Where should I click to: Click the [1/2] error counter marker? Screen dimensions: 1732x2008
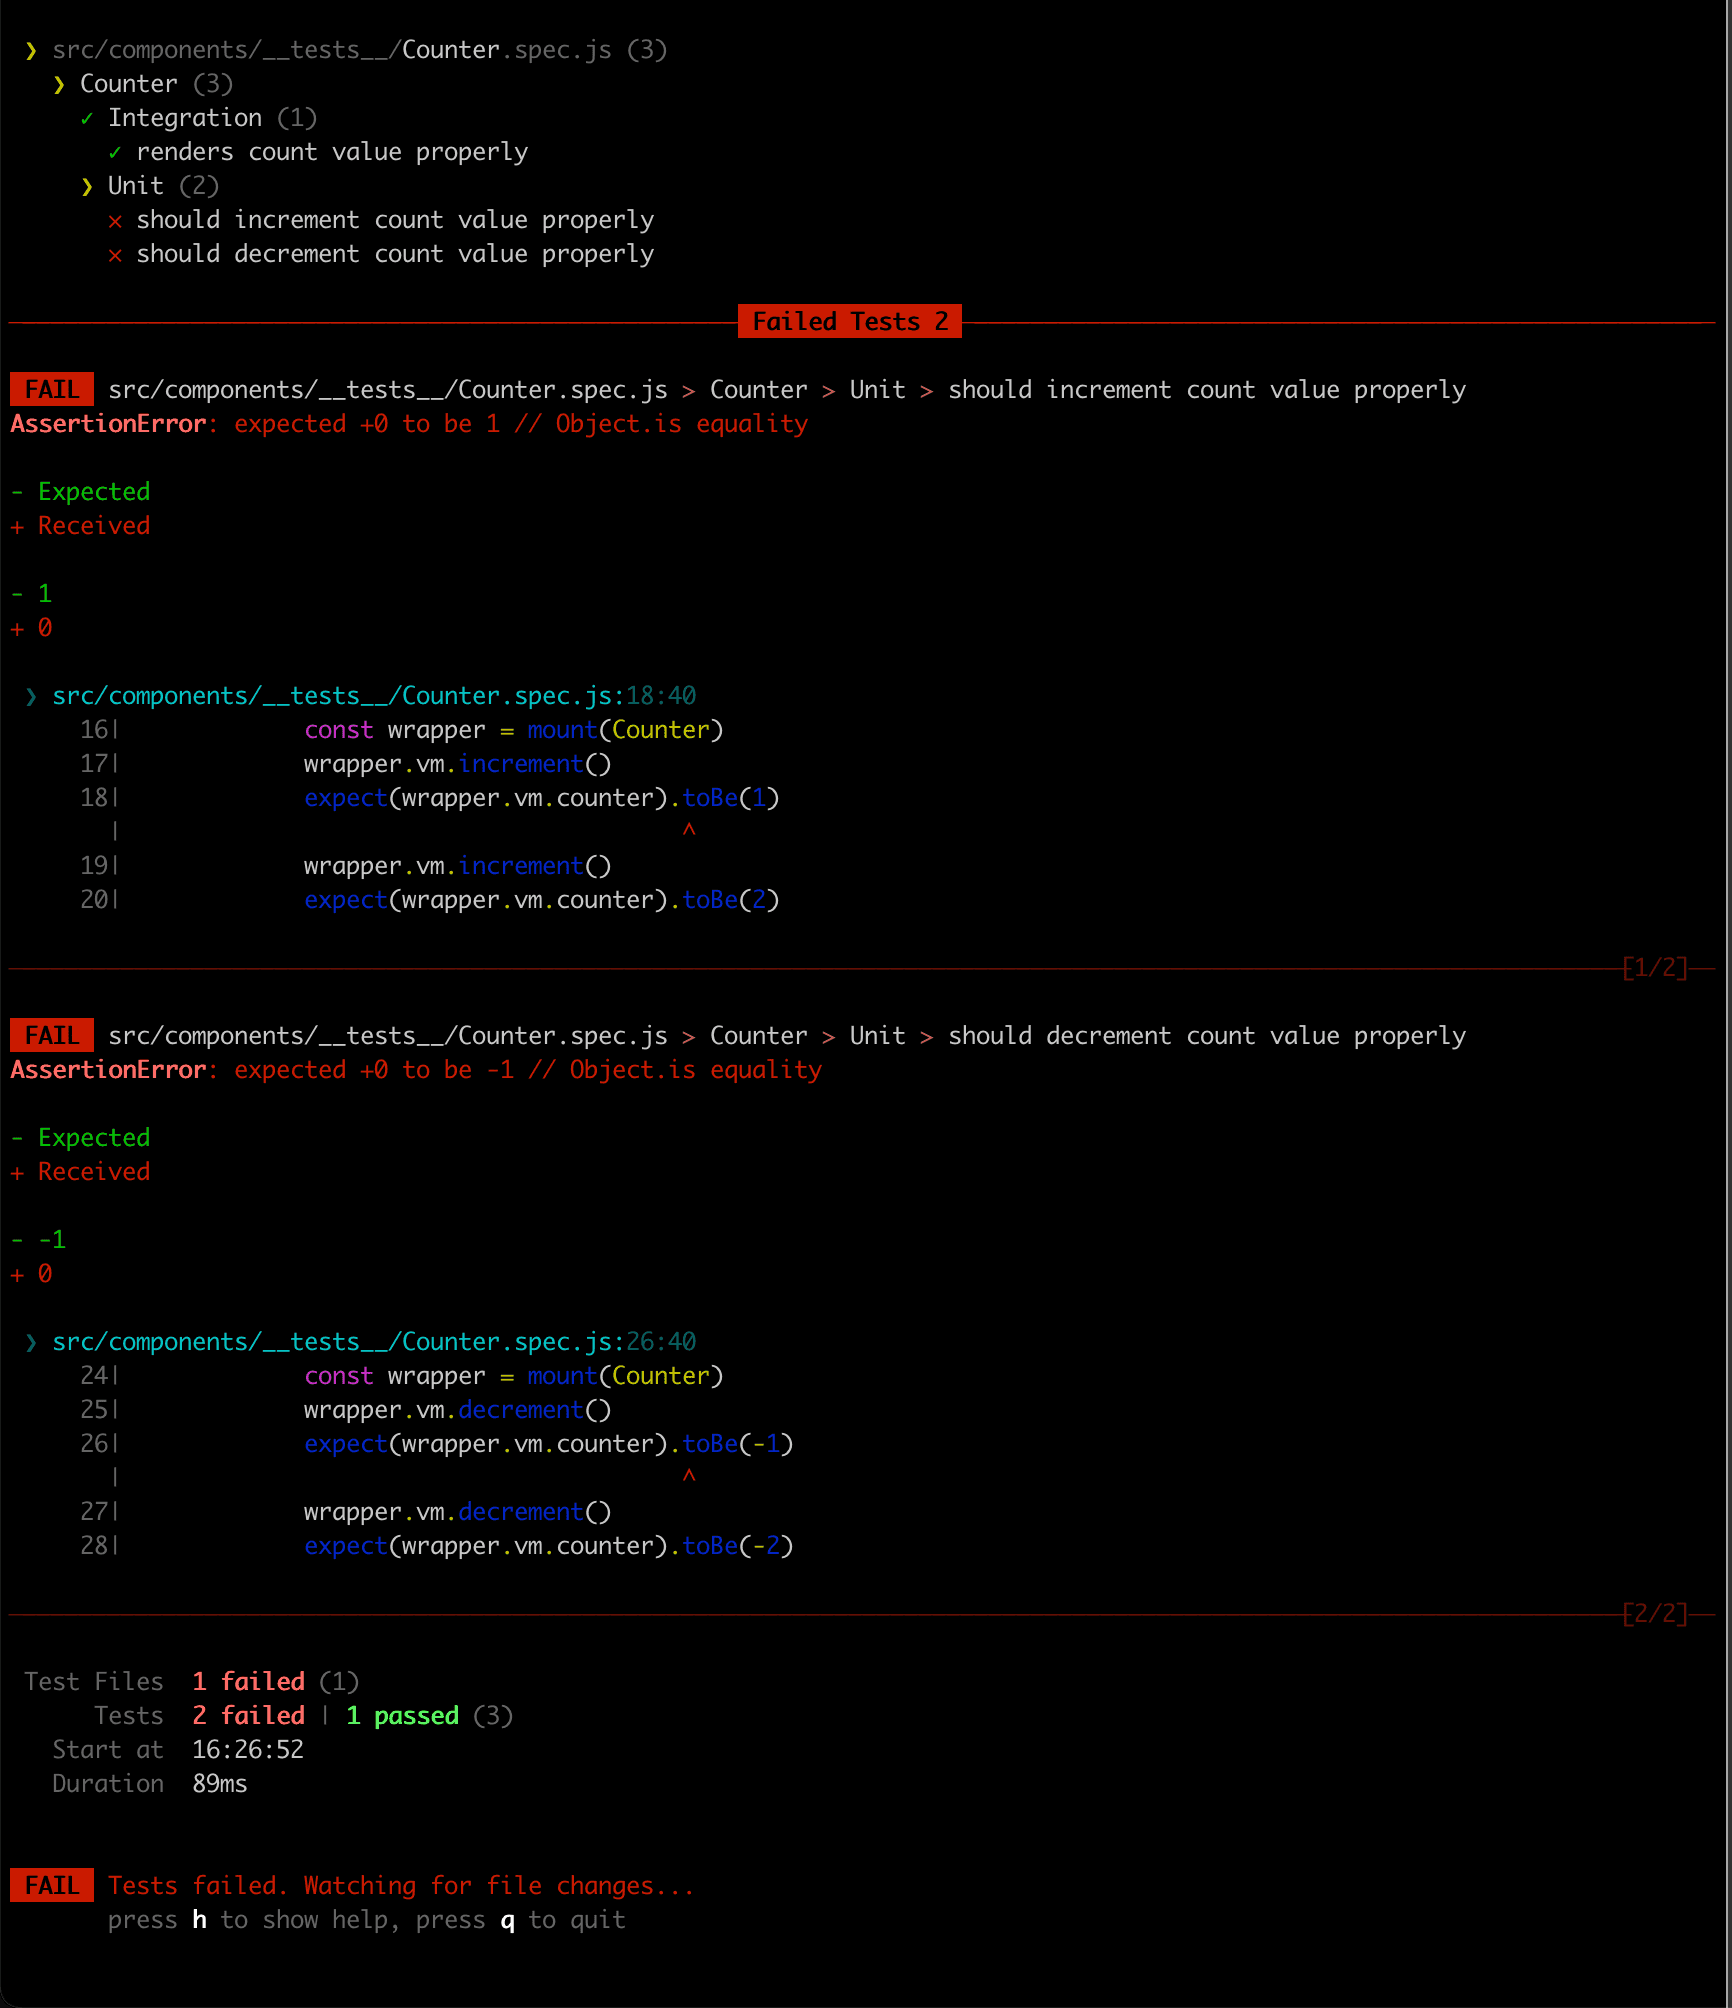1654,968
